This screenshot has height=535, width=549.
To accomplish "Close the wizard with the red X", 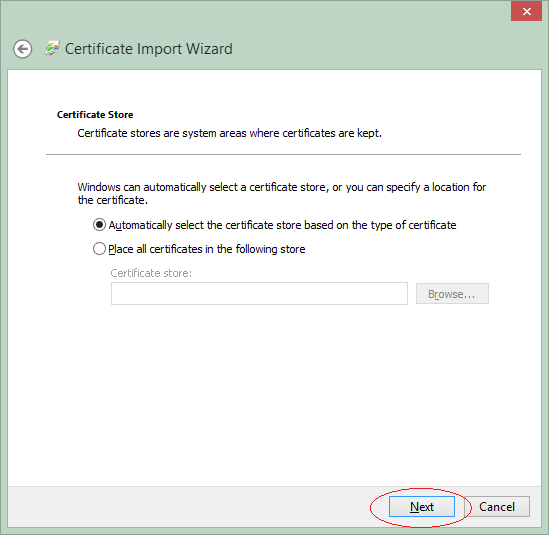I will [526, 12].
